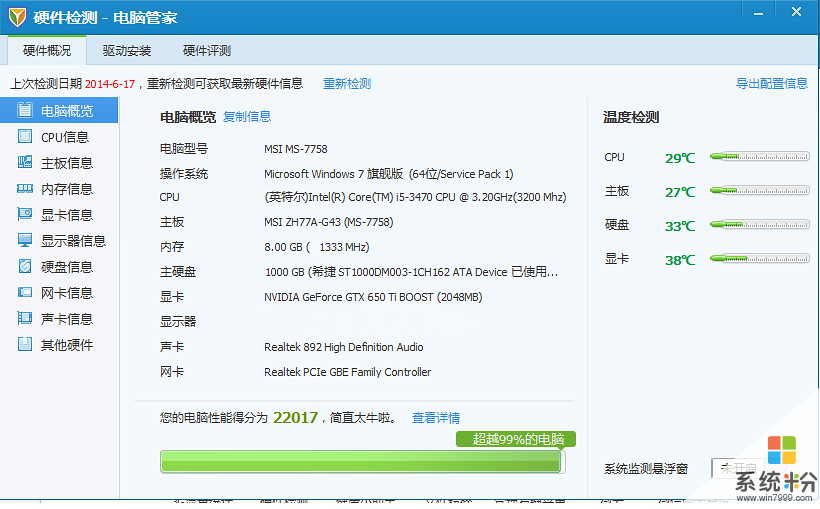Click the 其他硬件 icon
This screenshot has height=509, width=820.
pyautogui.click(x=24, y=344)
